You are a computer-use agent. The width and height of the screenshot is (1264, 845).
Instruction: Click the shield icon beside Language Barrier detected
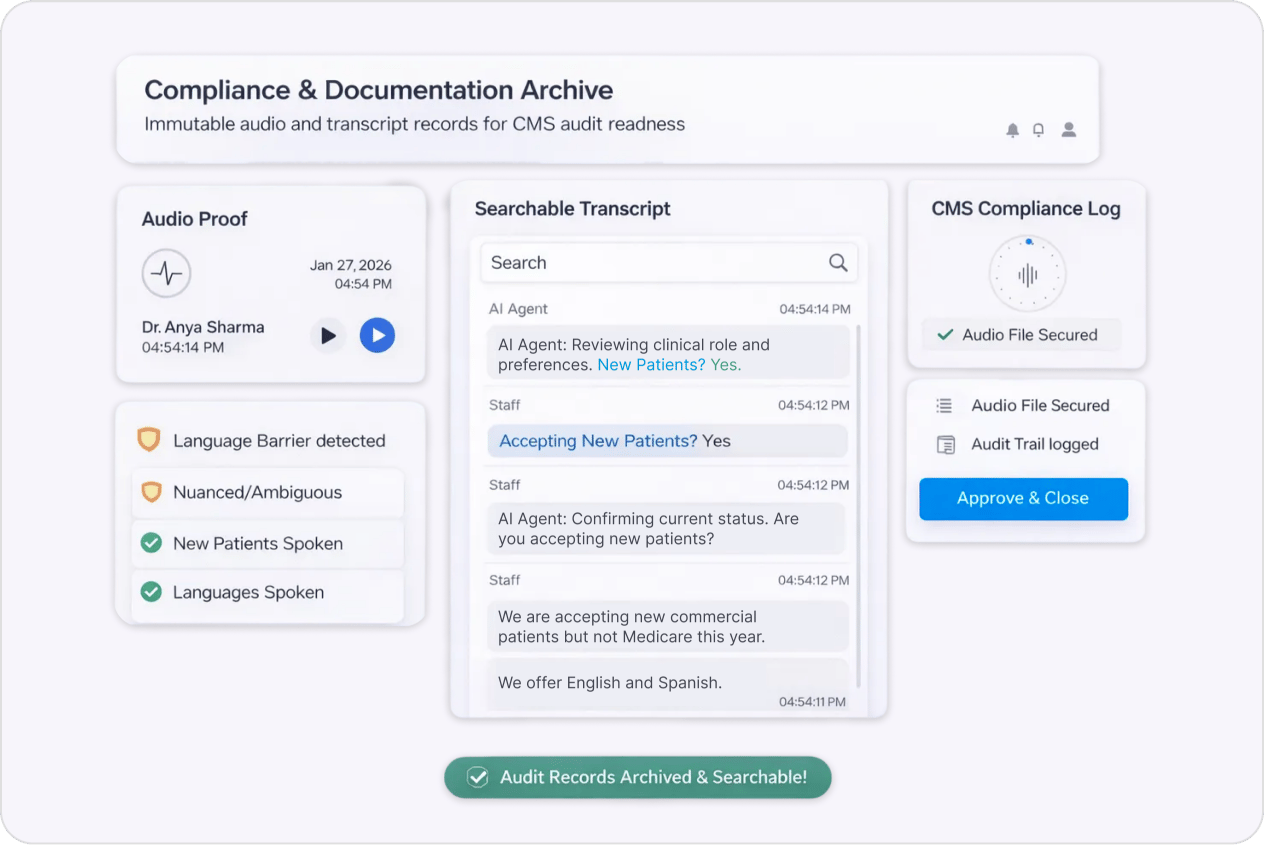tap(152, 440)
